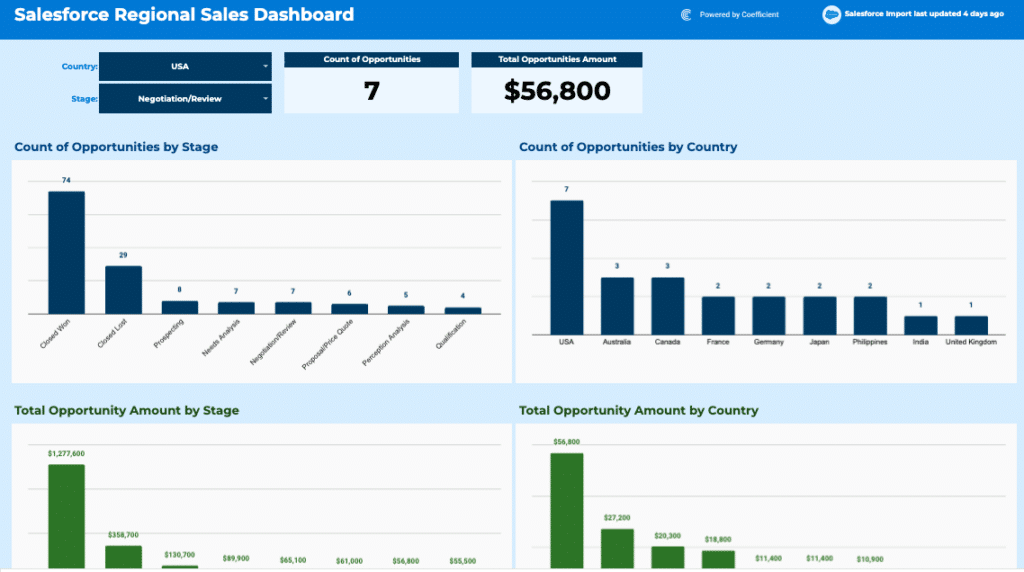
Task: Click the Country: filter label
Action: click(80, 67)
